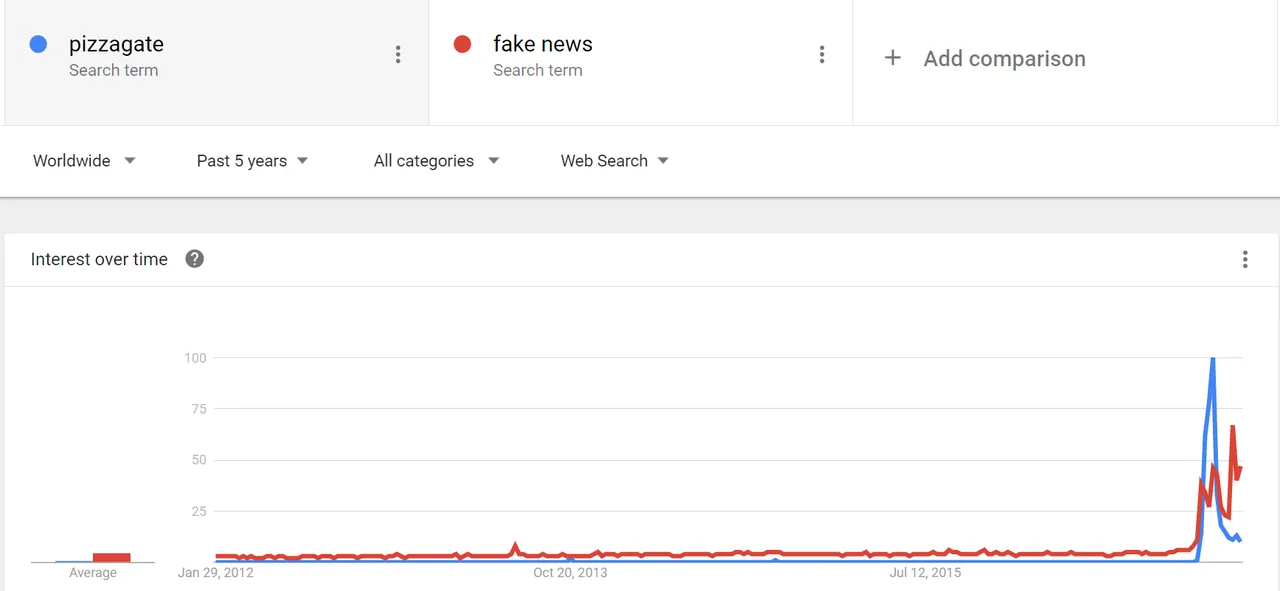
Task: Click the blue pizzagate peak at 100
Action: pos(1213,359)
